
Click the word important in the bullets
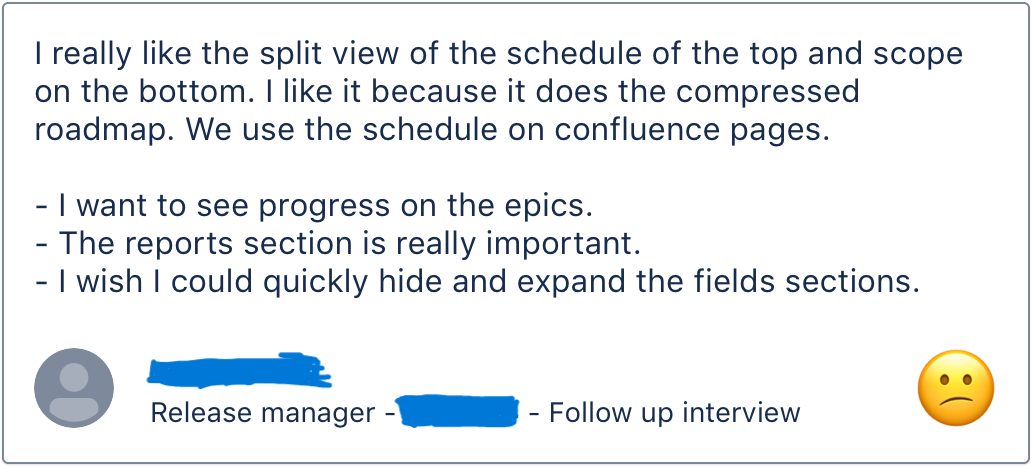click(x=563, y=243)
